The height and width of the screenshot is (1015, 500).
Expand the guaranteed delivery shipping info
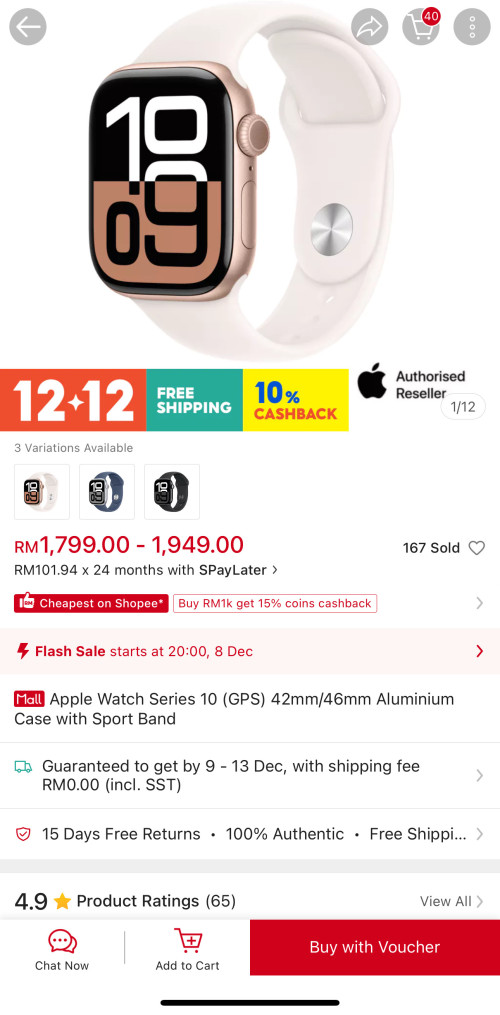coord(250,775)
